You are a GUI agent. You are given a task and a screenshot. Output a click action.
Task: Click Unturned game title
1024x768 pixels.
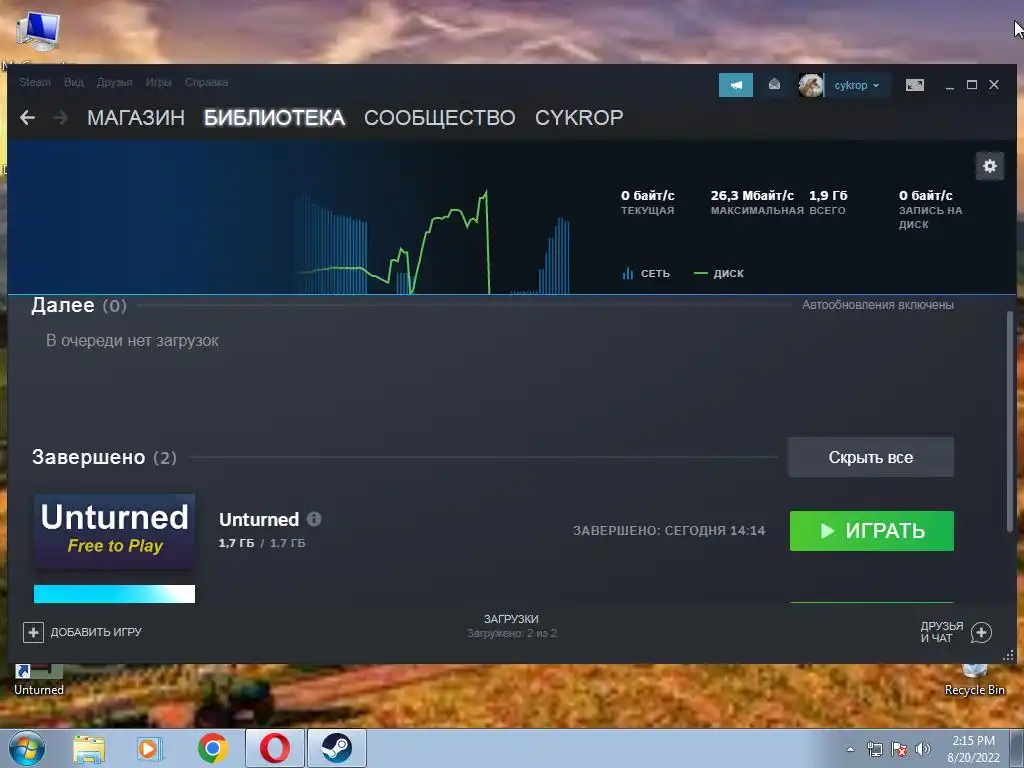(x=259, y=519)
